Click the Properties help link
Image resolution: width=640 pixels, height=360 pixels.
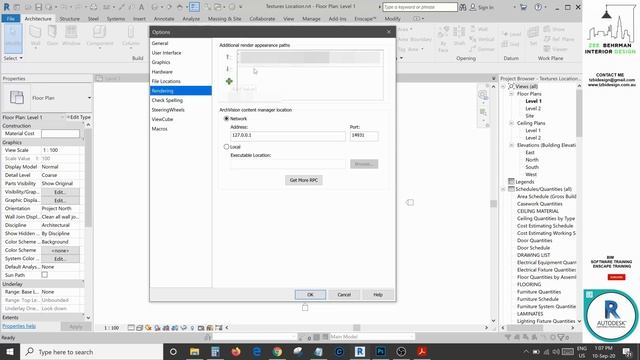pos(19,326)
